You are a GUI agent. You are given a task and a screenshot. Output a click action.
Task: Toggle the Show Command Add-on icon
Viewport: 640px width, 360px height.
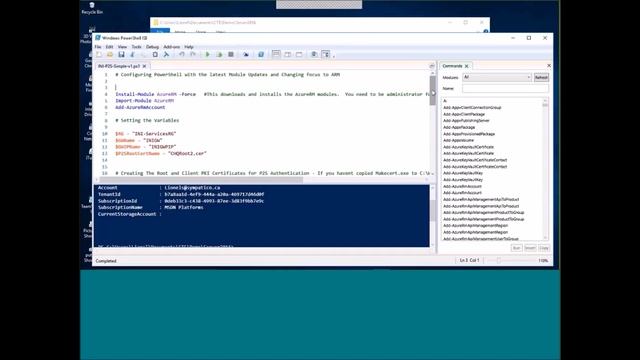pos(326,54)
